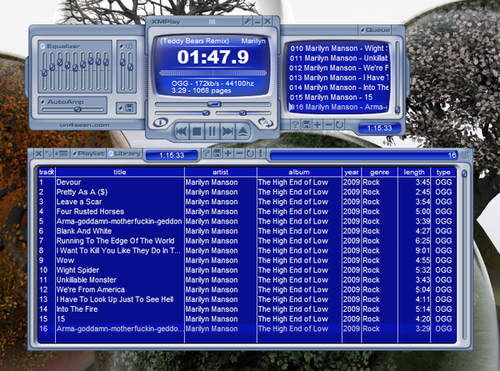Viewport: 500px width, 371px height.
Task: Click the library list vertical scrollbar
Action: pos(464,255)
